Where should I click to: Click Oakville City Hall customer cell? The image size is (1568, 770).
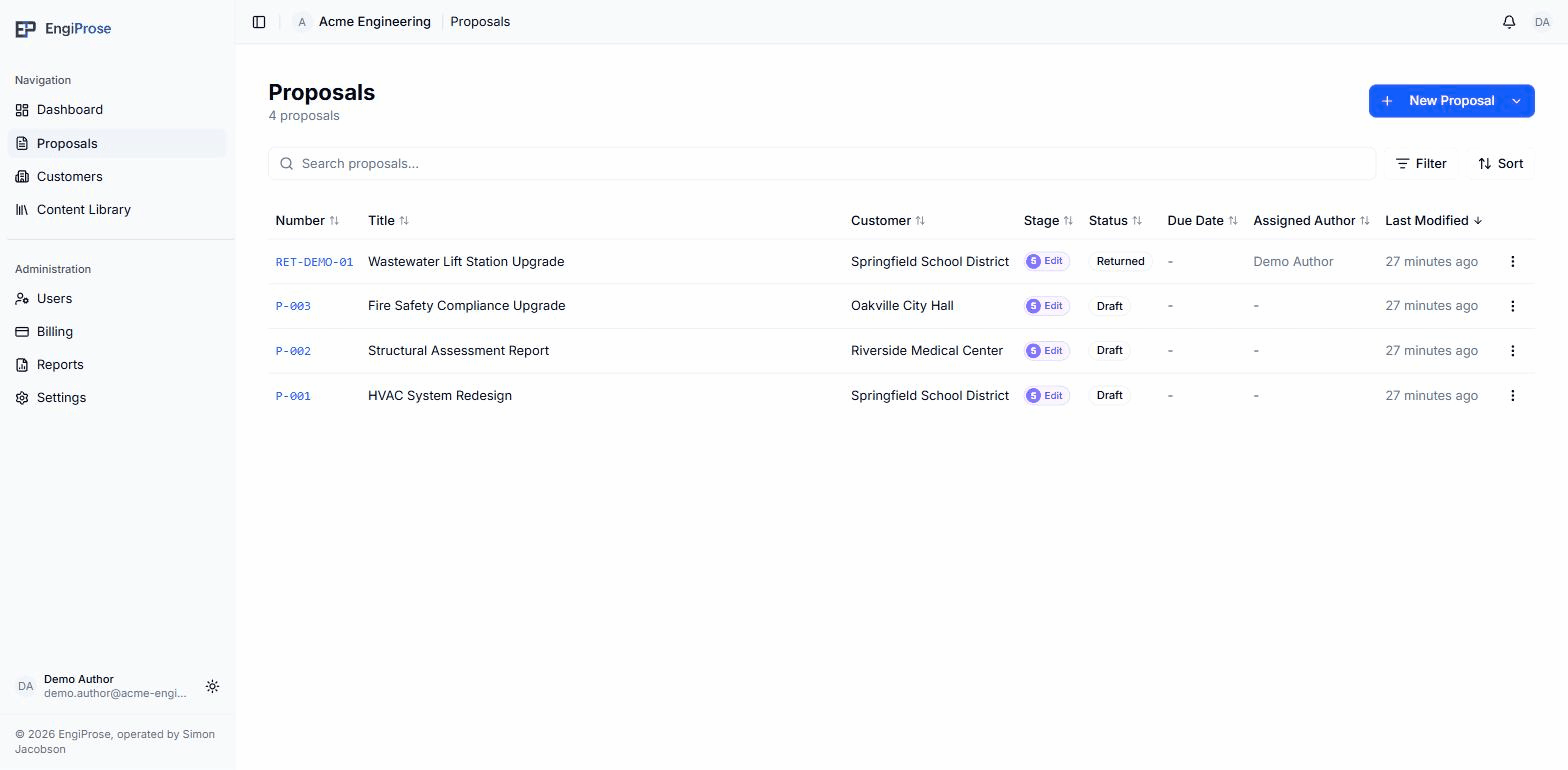(x=902, y=306)
